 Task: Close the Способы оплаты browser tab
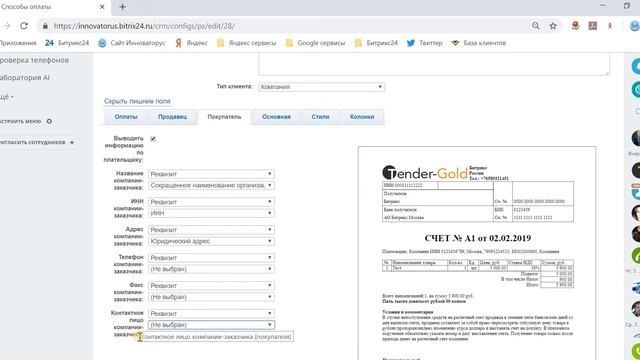tap(102, 7)
